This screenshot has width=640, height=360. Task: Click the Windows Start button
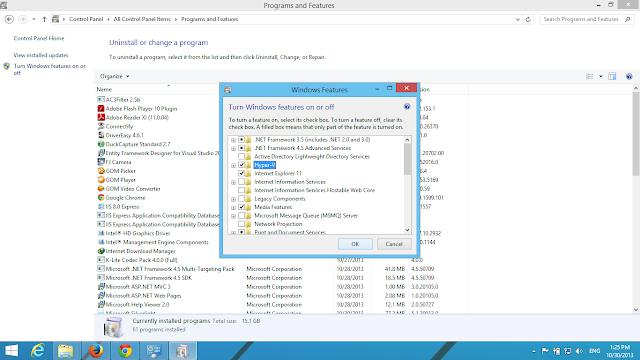[11, 351]
